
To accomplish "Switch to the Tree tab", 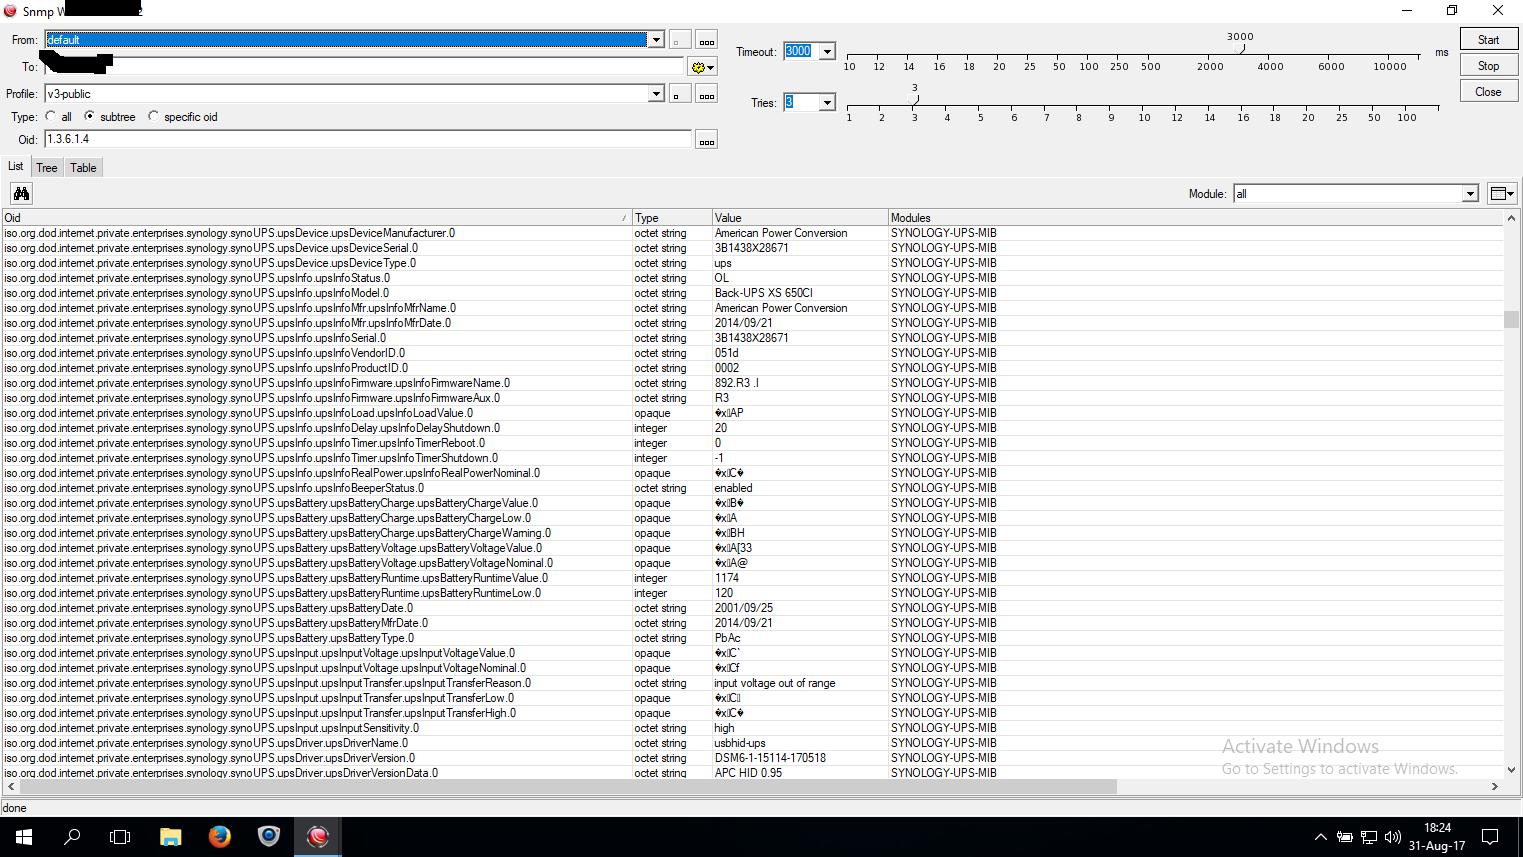I will [x=47, y=168].
